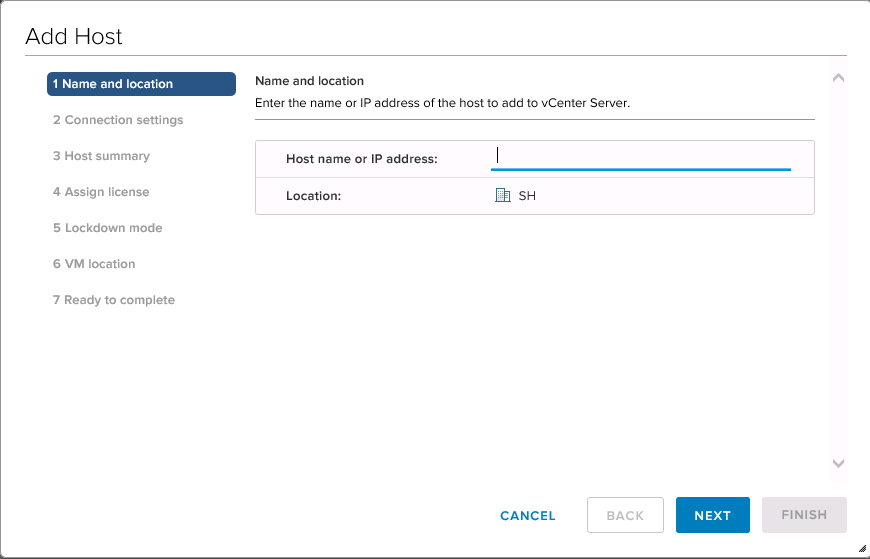The width and height of the screenshot is (870, 559).
Task: Click the scroll up chevron arrow
Action: point(838,78)
